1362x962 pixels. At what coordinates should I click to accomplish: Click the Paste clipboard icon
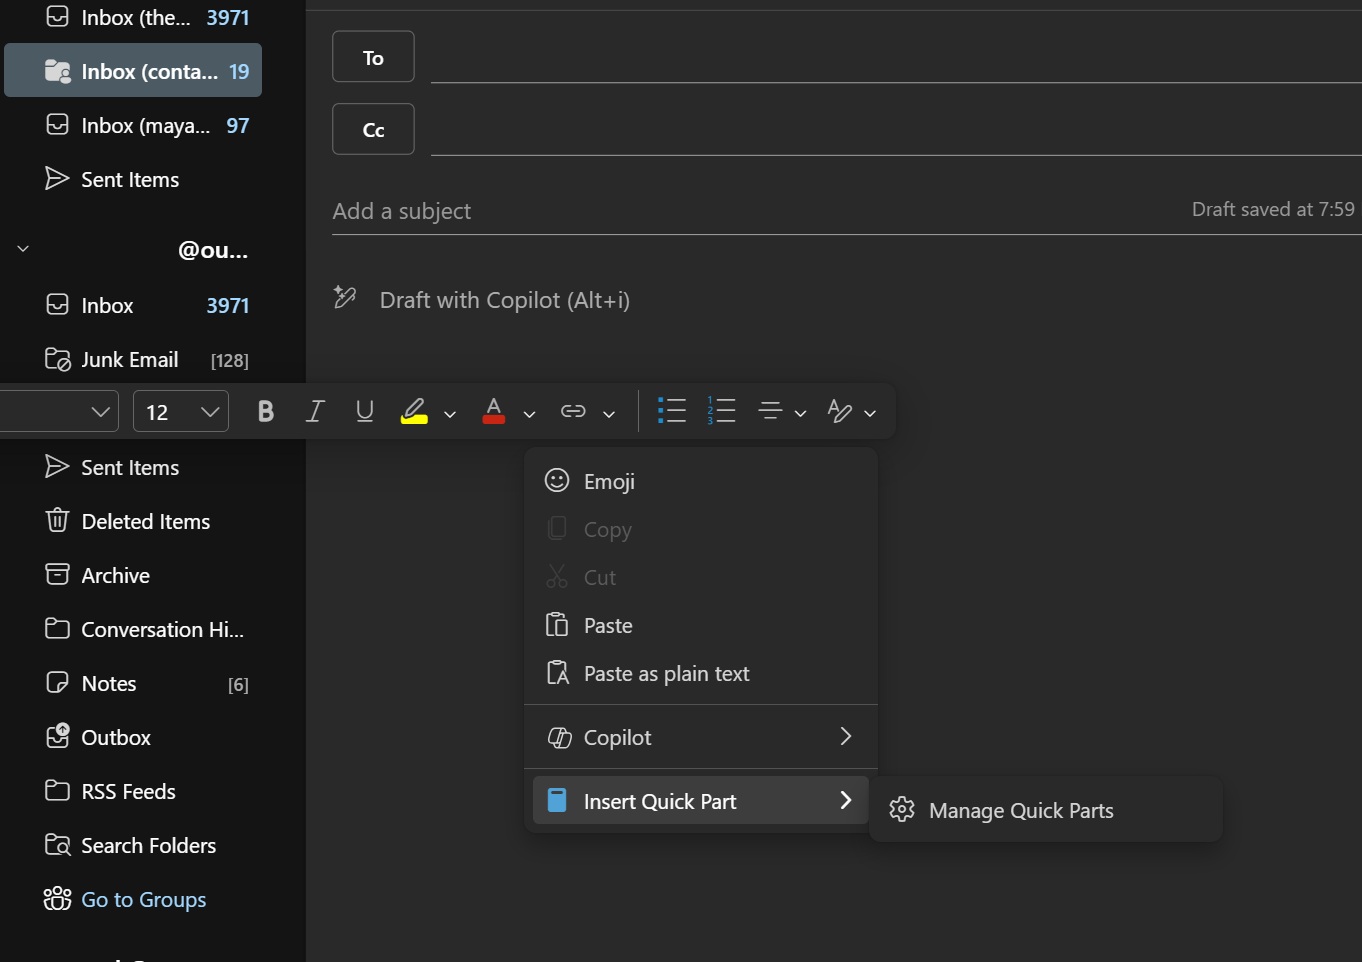coord(557,625)
